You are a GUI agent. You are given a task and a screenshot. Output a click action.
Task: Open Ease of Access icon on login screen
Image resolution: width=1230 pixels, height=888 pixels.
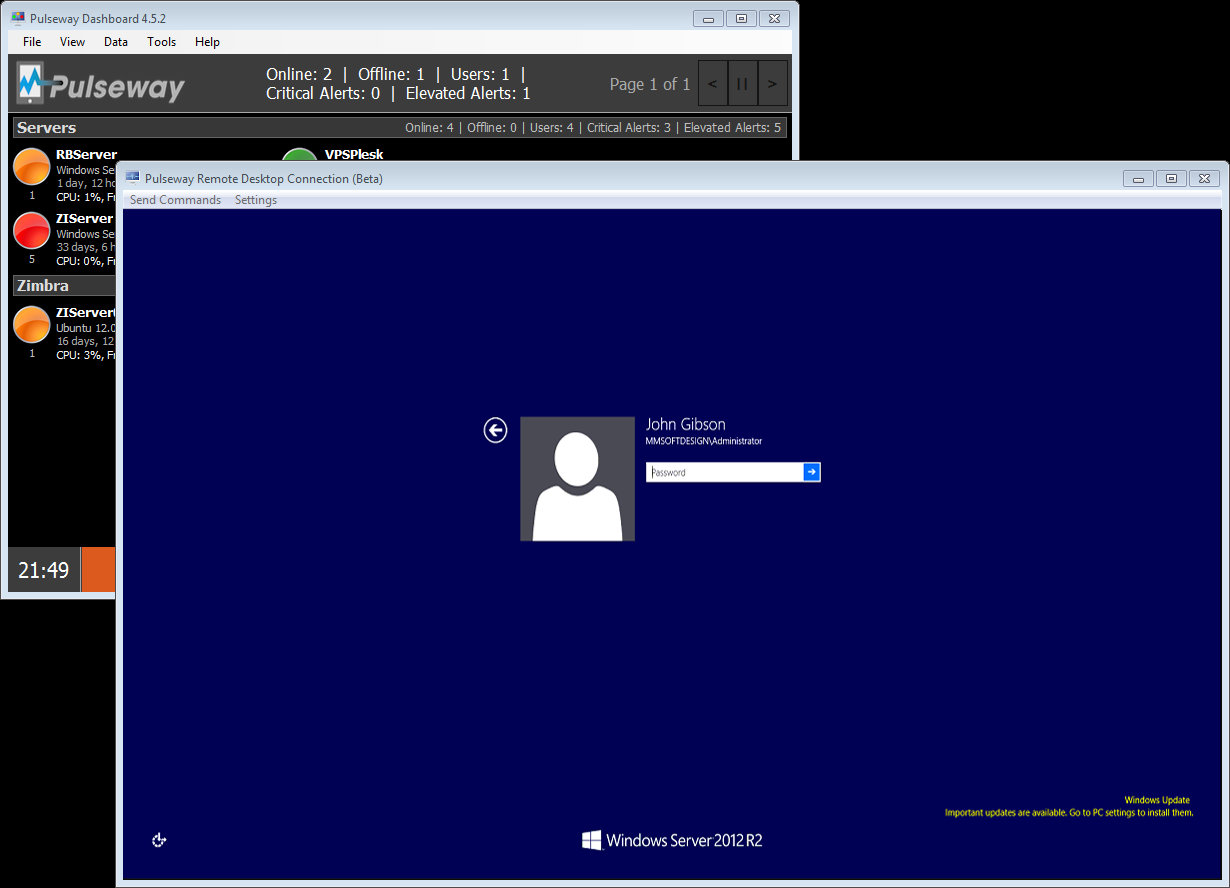159,840
